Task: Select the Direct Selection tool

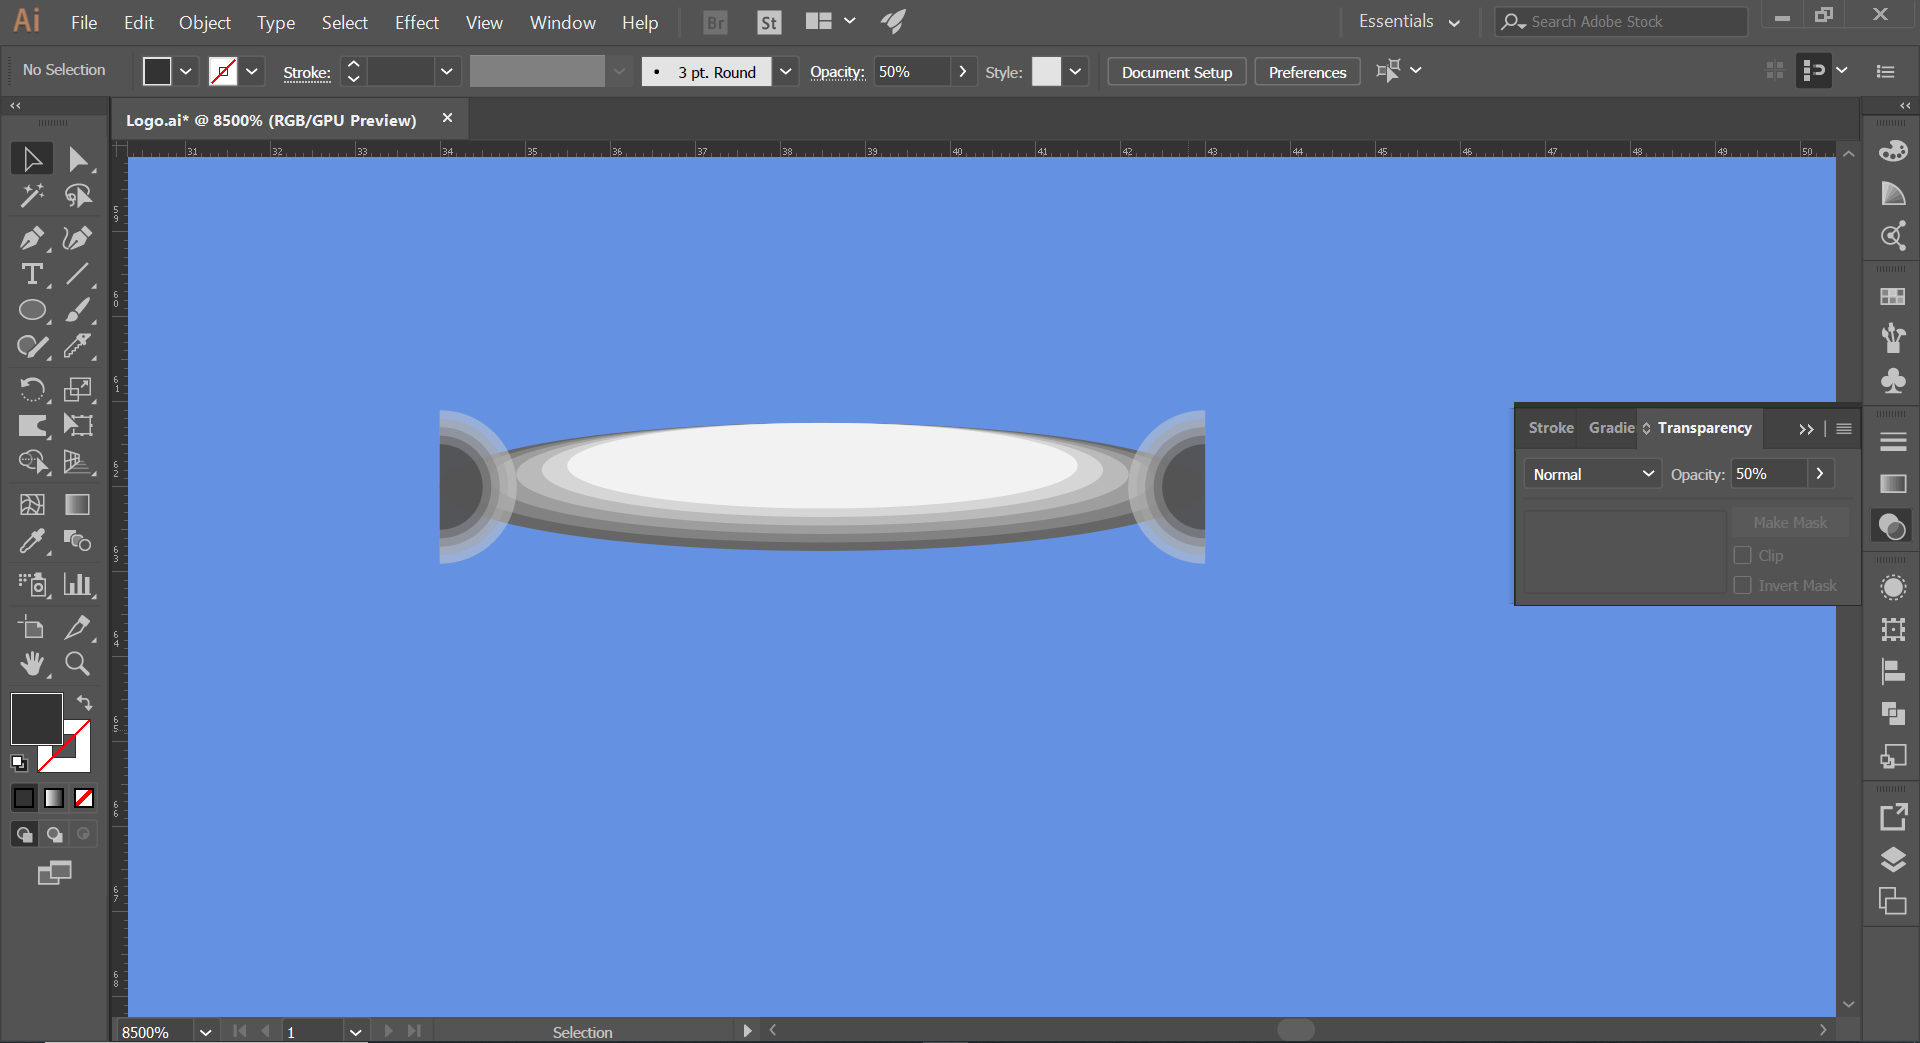Action: (x=78, y=159)
